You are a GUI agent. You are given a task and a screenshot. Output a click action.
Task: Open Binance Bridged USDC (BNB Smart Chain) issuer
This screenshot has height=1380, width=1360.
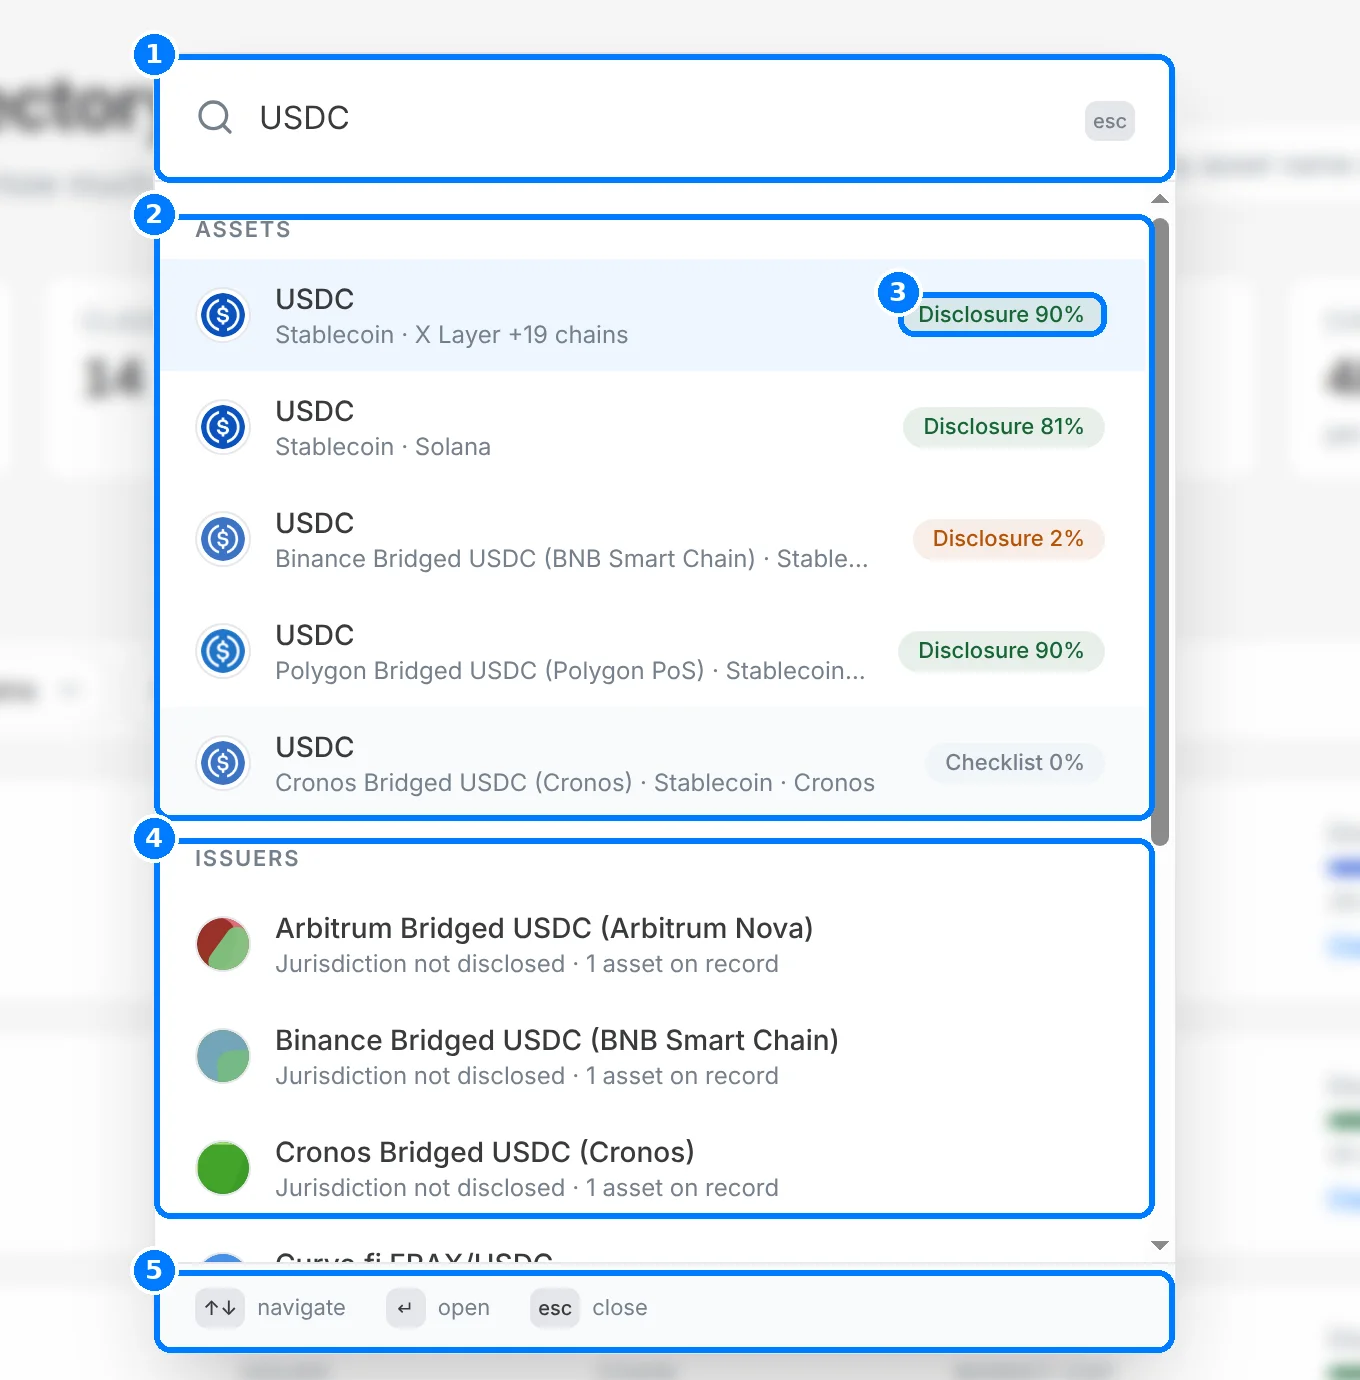(x=654, y=1057)
